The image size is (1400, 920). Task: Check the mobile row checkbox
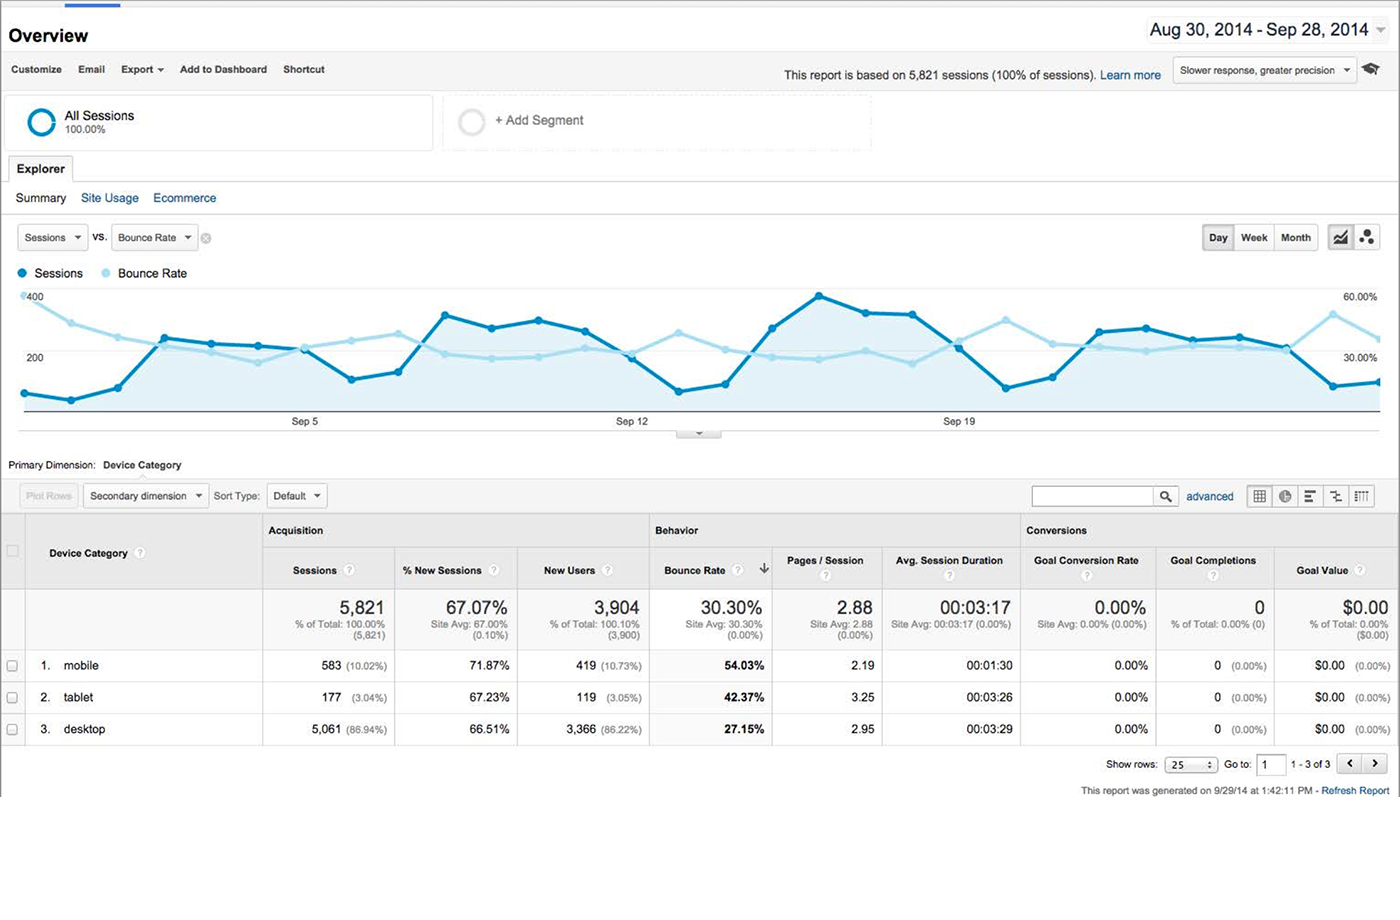(12, 666)
